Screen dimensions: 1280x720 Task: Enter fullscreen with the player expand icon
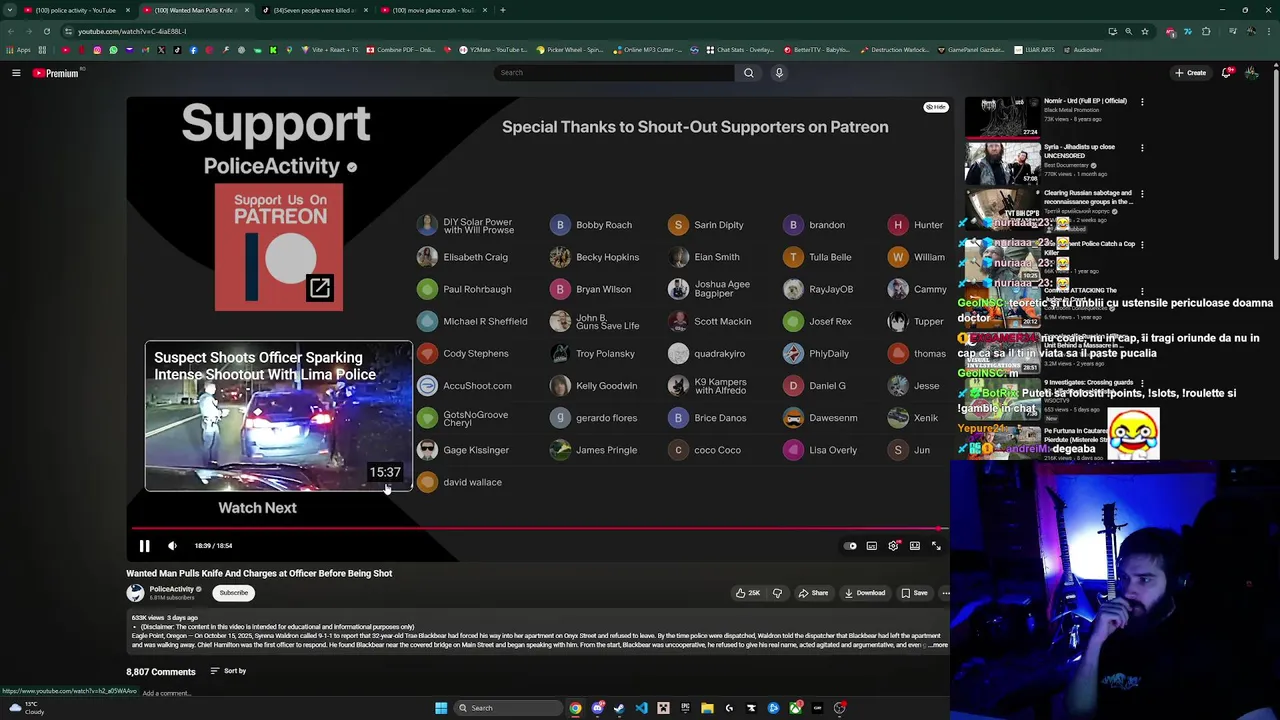(x=936, y=546)
